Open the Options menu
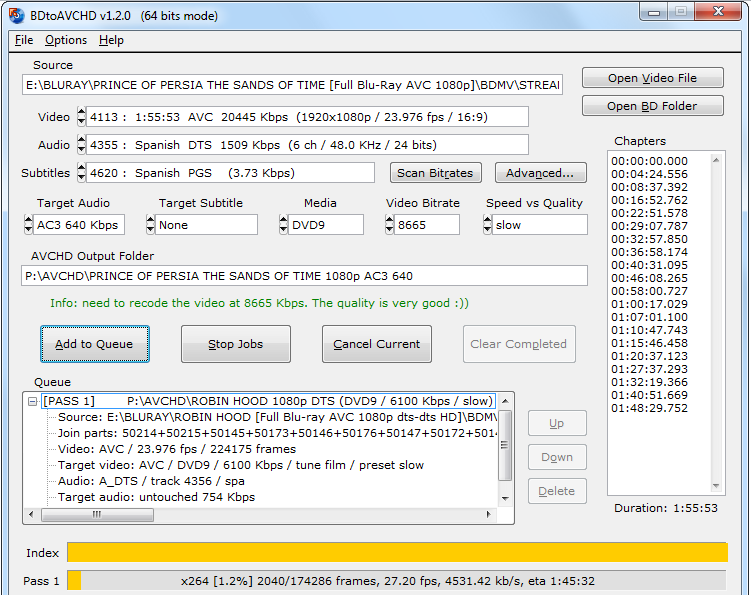This screenshot has width=751, height=595. coord(66,40)
